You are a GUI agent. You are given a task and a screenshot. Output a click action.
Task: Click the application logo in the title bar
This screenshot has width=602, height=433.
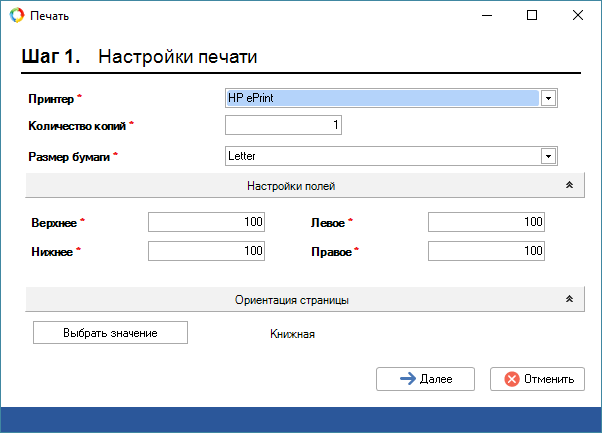click(x=15, y=16)
